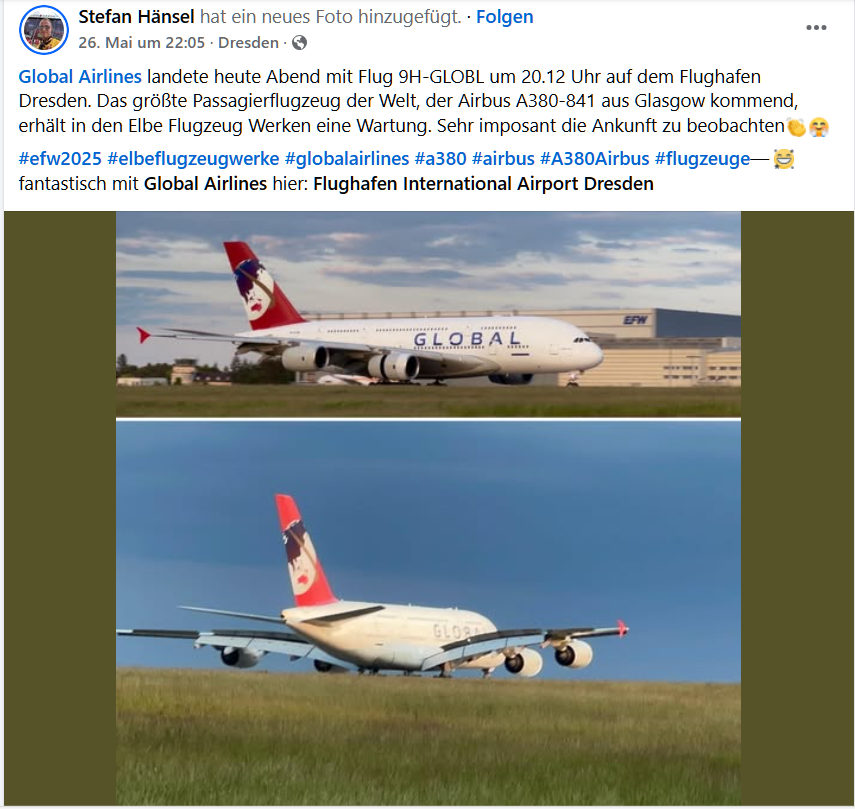Open the three-dot post options menu
The width and height of the screenshot is (855, 809).
click(x=816, y=28)
